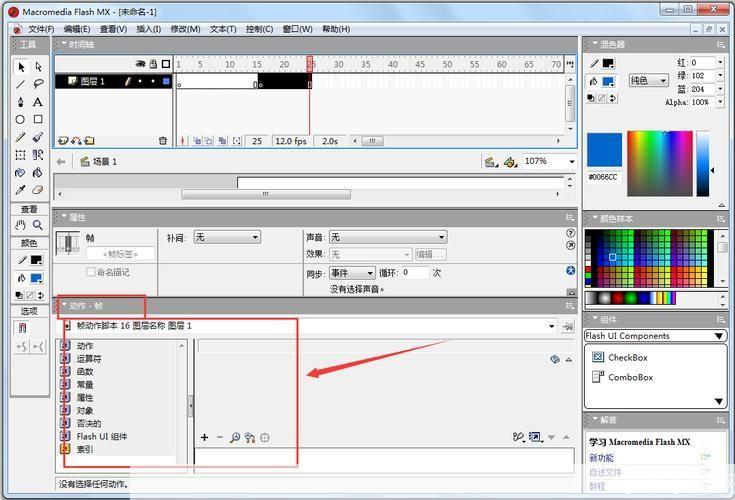Click the Loop count input field
This screenshot has height=500, width=735.
point(415,273)
